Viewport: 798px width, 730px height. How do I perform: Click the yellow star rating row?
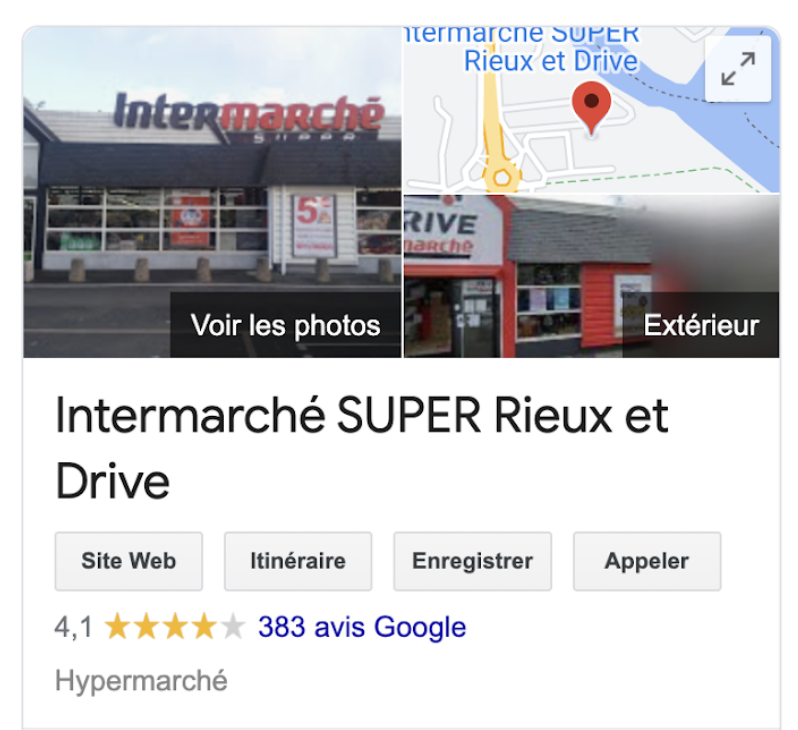pos(175,627)
